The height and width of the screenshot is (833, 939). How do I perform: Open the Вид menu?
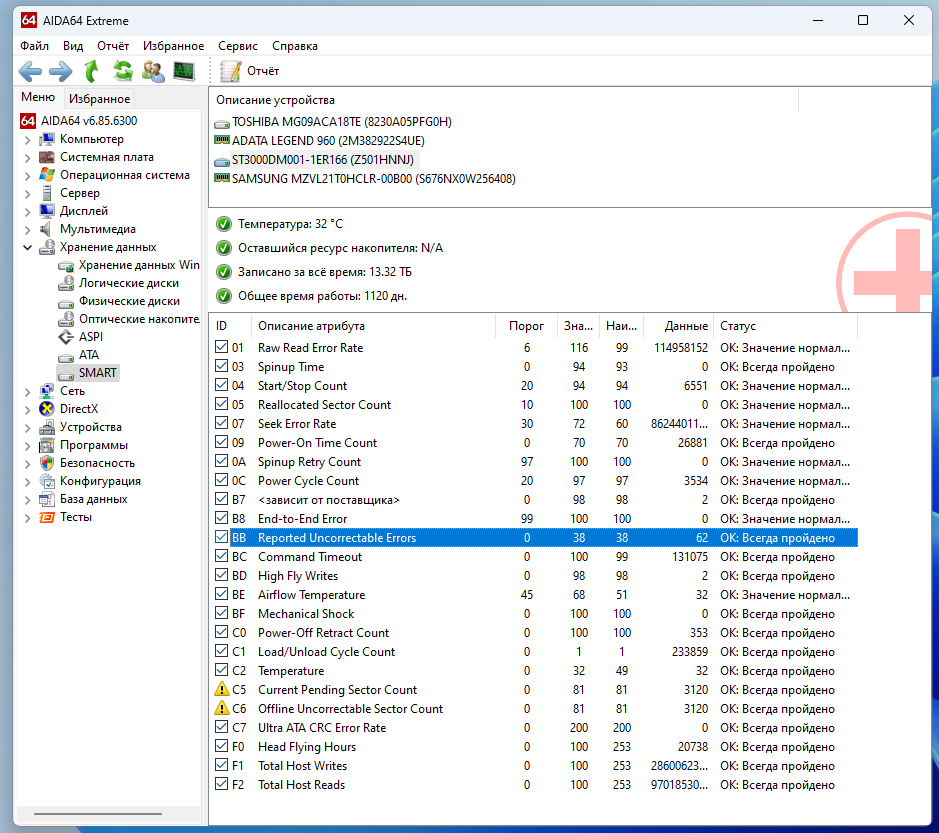pyautogui.click(x=73, y=46)
